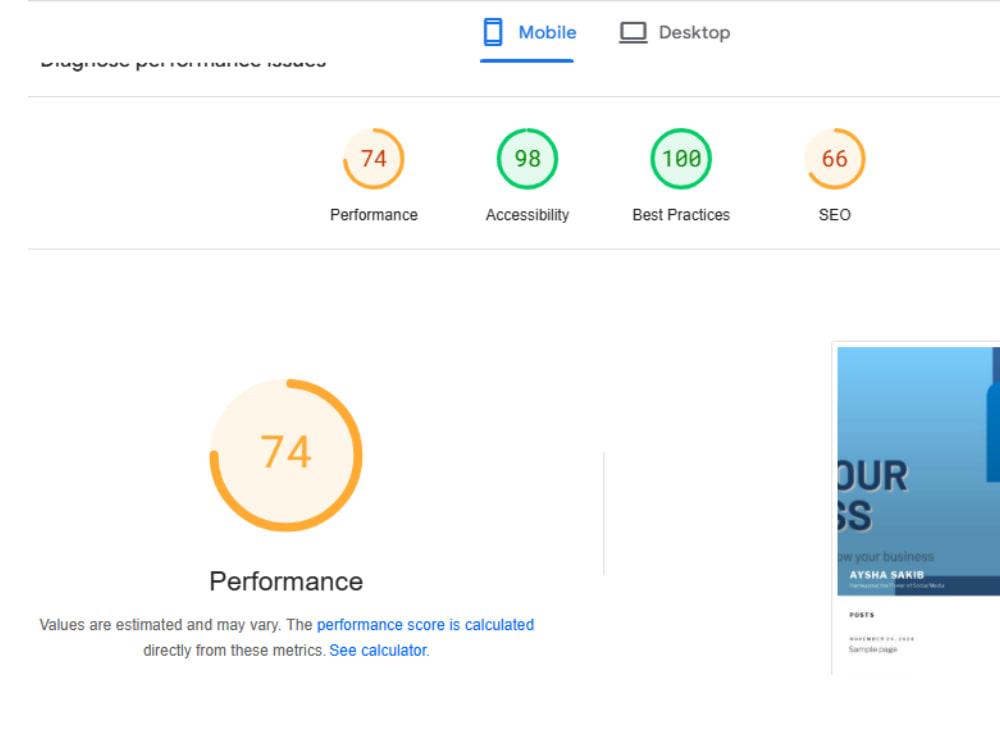The width and height of the screenshot is (1000, 750).
Task: Open the 'See calculator' link
Action: 378,651
